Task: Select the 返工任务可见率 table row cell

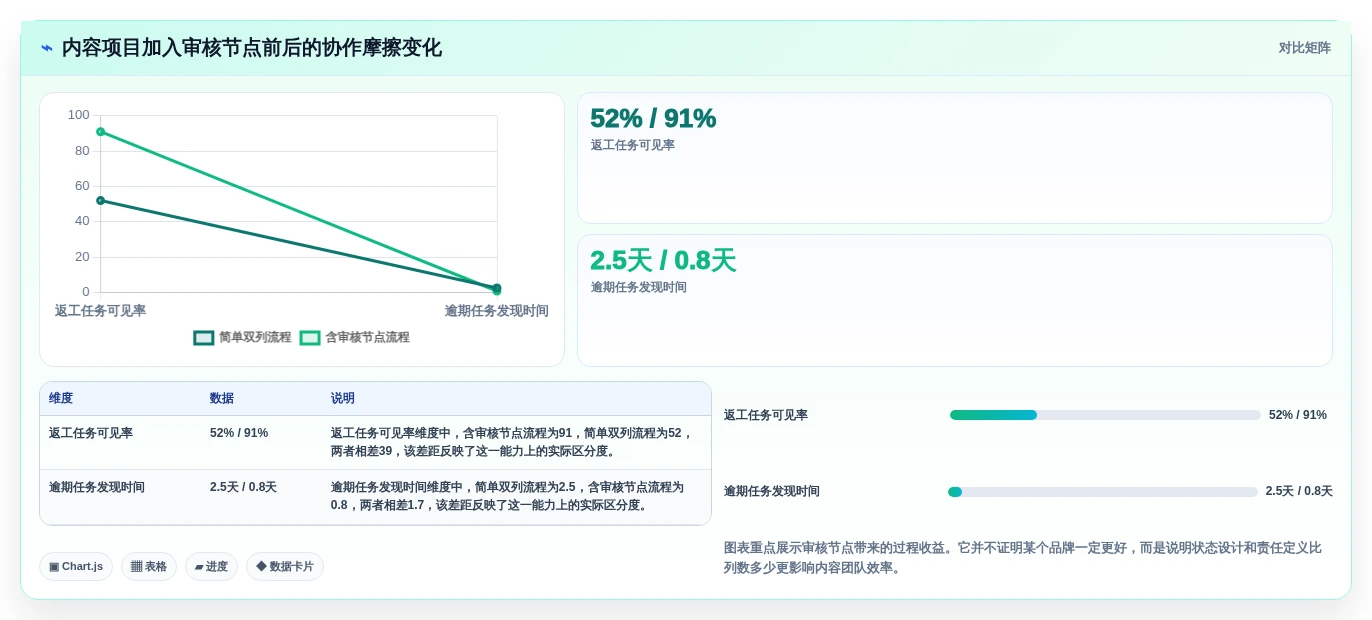Action: (x=91, y=433)
